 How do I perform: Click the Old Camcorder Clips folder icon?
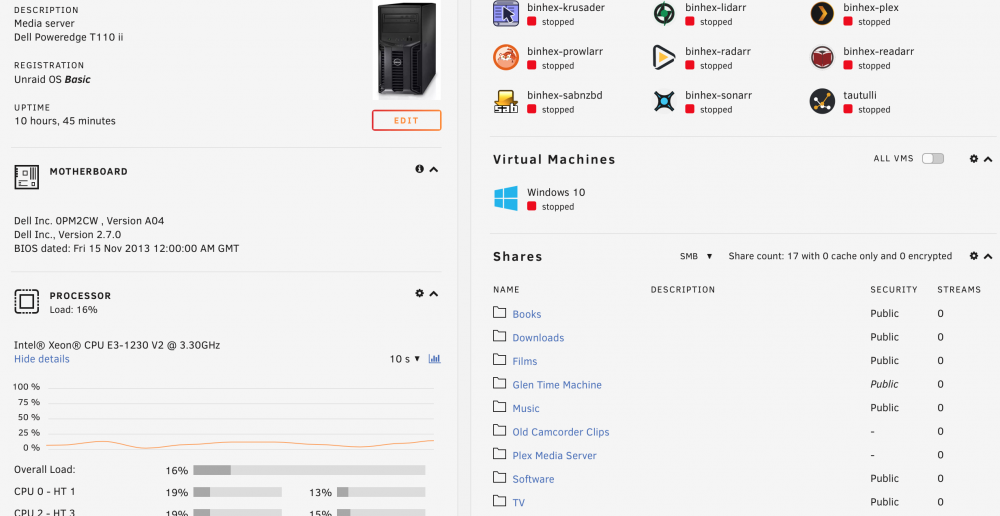(499, 431)
